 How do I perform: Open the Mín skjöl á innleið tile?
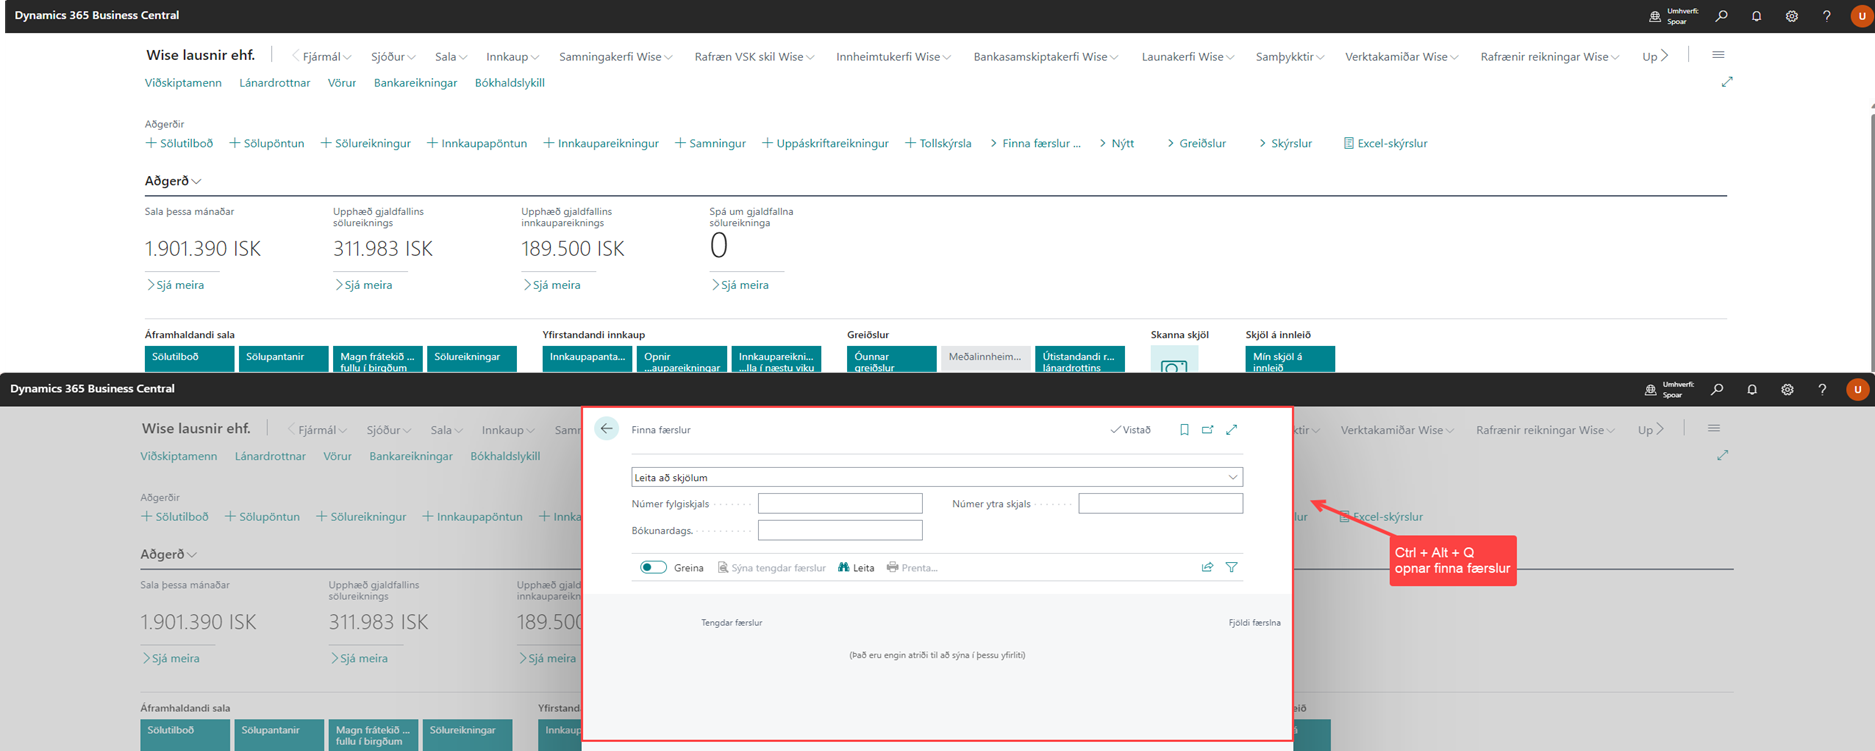1290,359
